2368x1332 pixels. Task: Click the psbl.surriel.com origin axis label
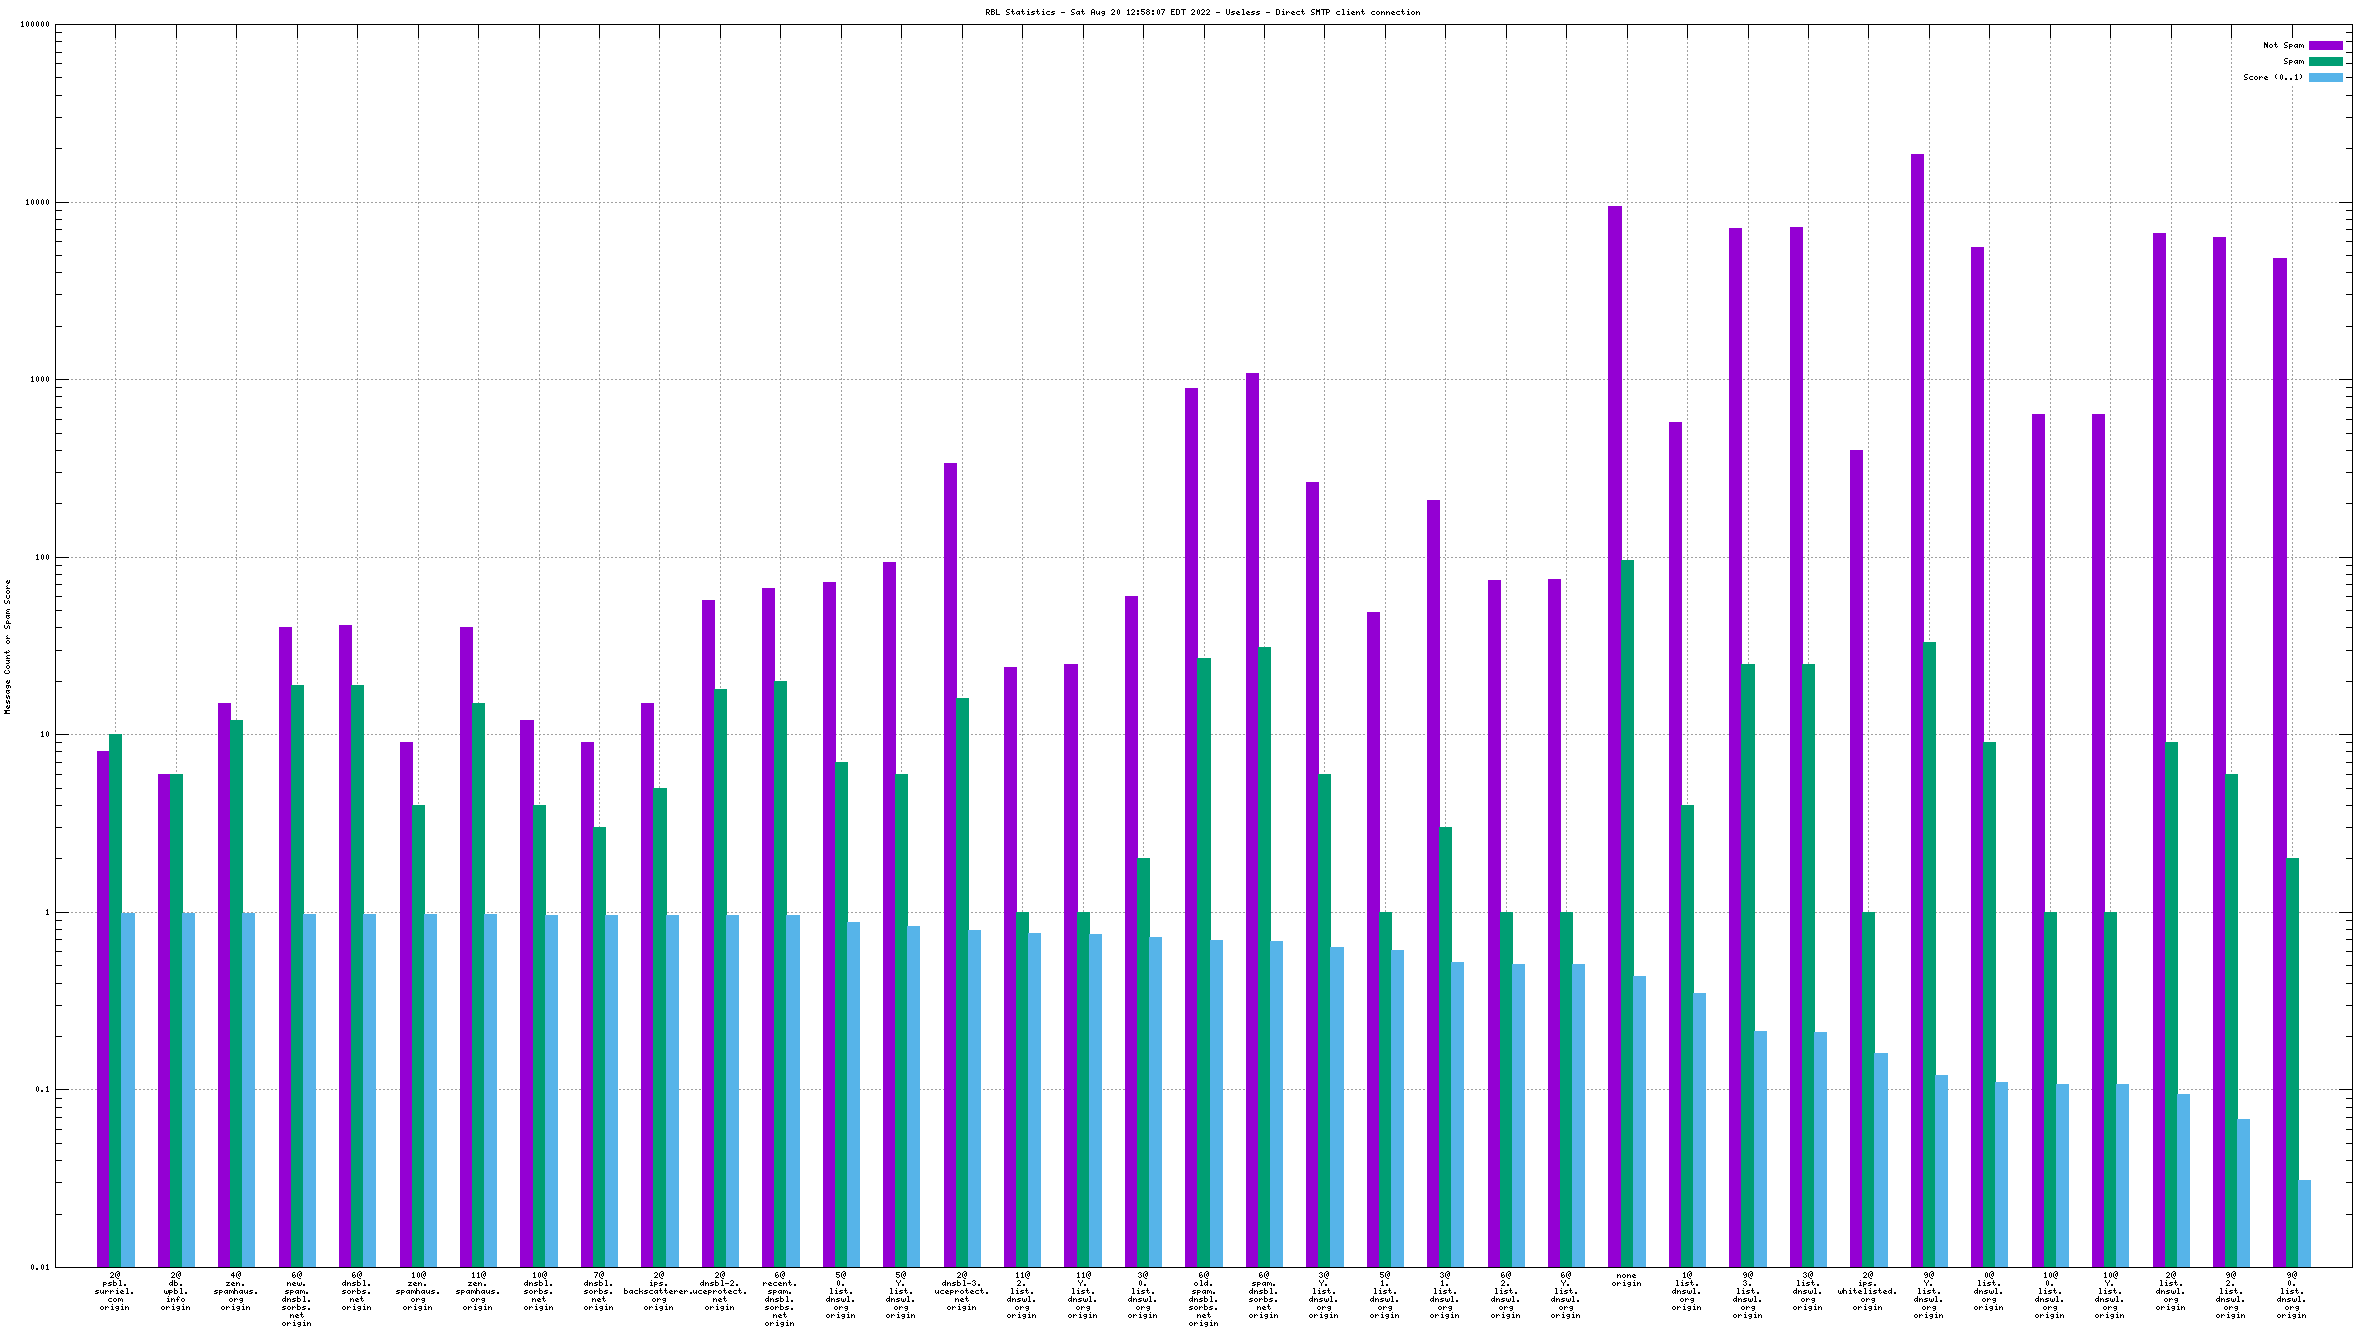click(x=115, y=1292)
